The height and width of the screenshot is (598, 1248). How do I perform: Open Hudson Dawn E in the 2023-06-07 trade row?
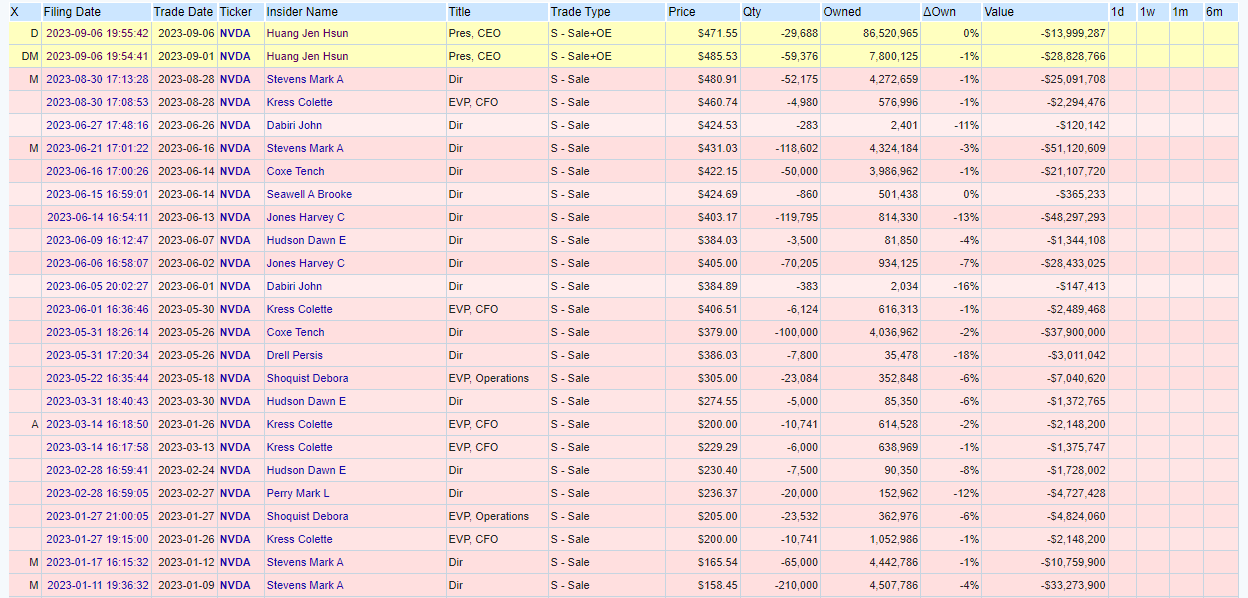click(306, 240)
